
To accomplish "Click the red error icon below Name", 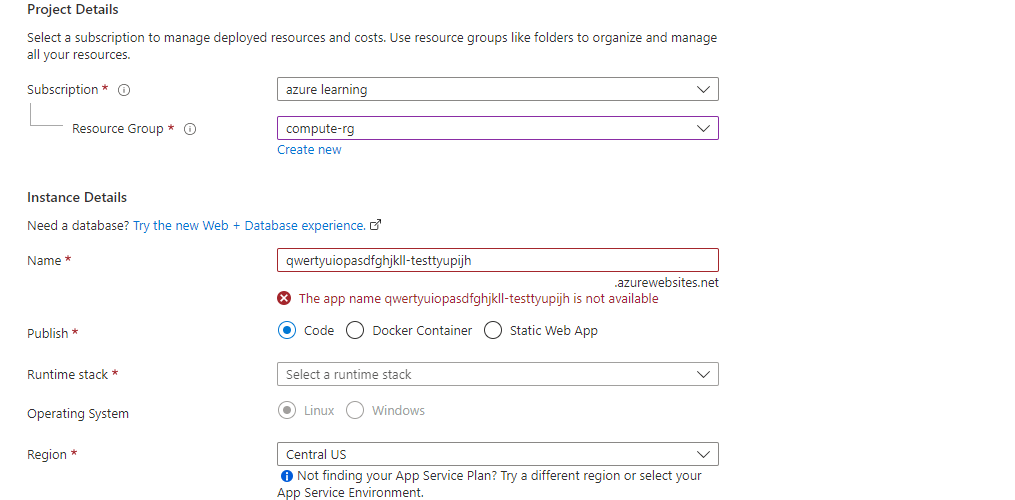I will [x=285, y=298].
